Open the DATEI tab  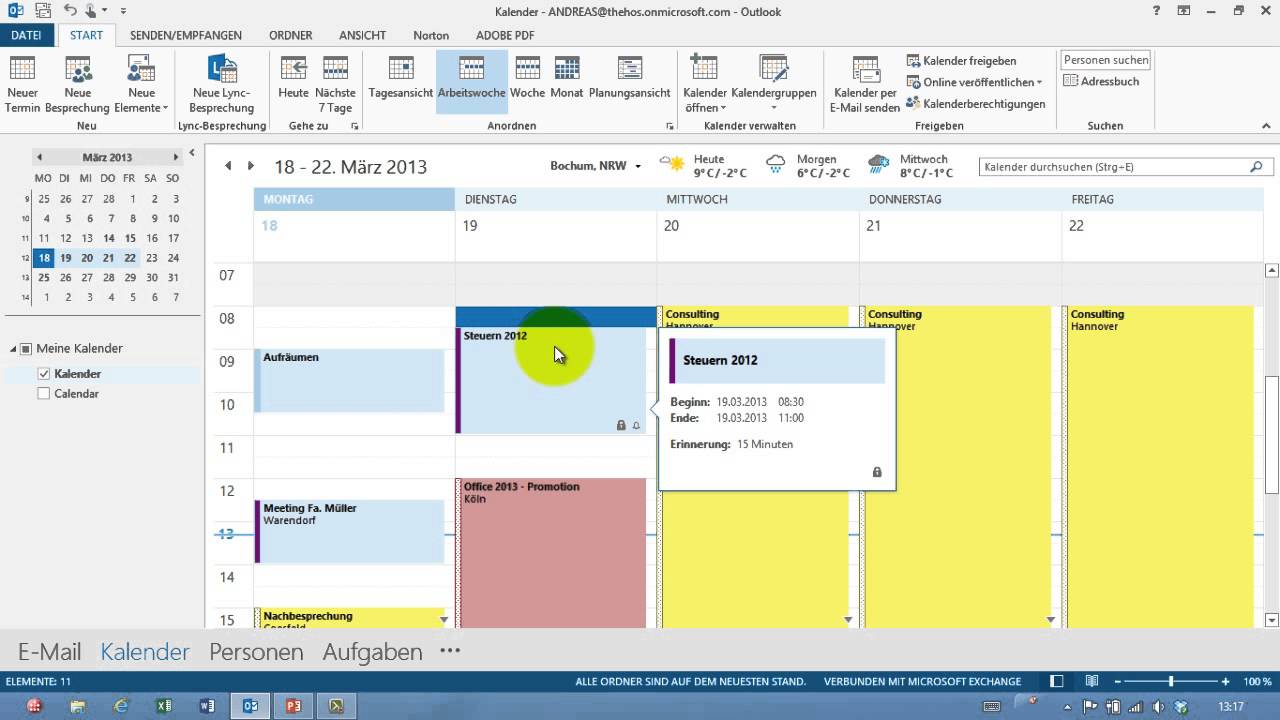click(27, 35)
